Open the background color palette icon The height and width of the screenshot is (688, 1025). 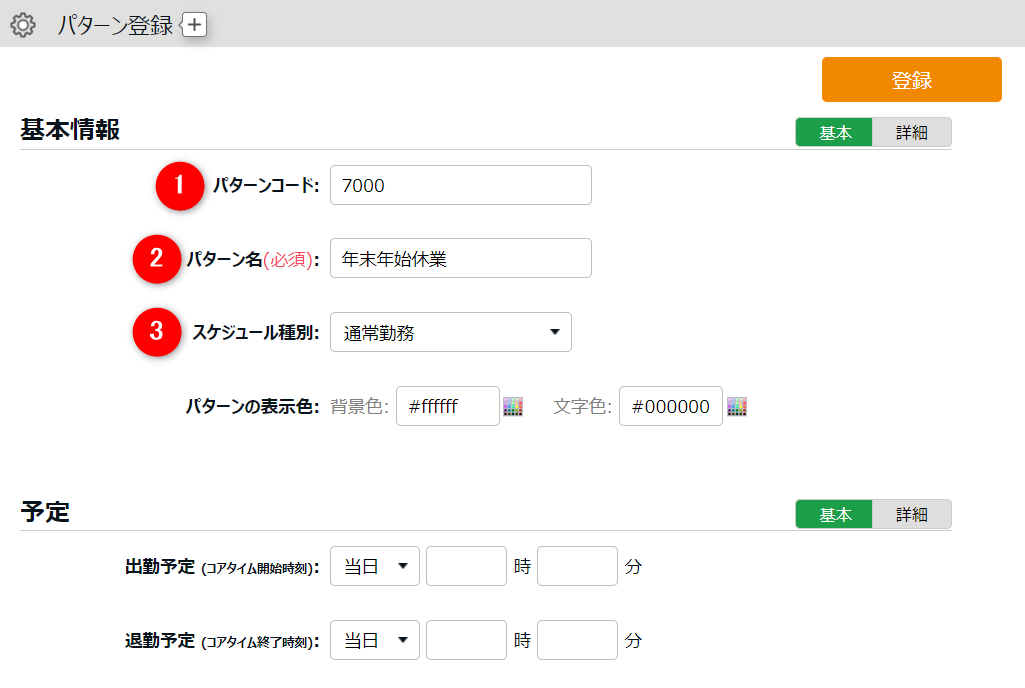point(513,406)
